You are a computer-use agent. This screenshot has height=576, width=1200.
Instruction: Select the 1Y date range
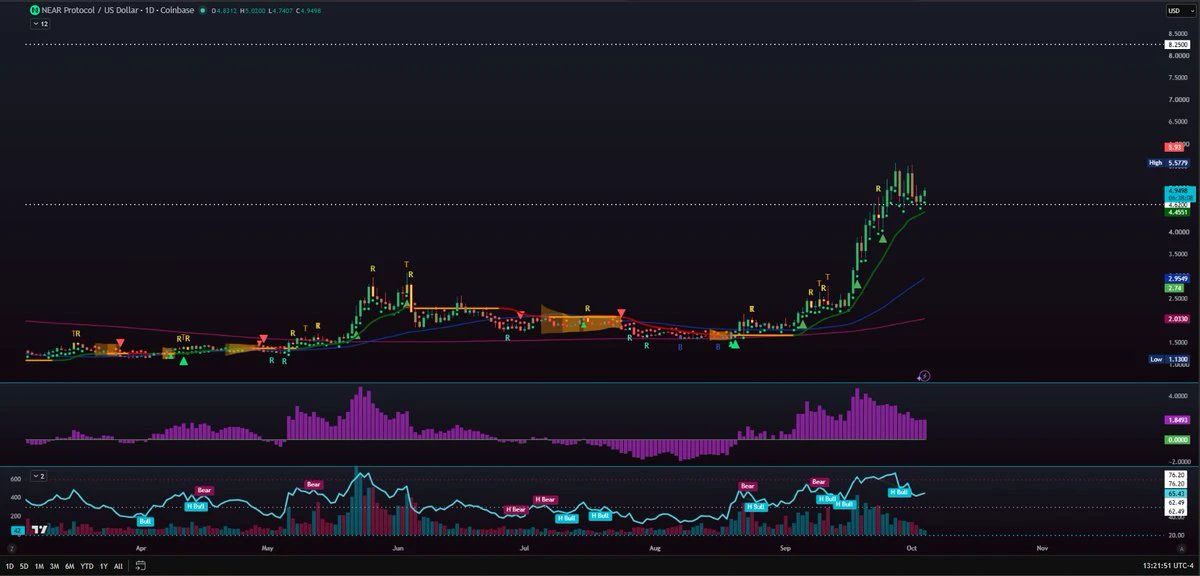[104, 566]
